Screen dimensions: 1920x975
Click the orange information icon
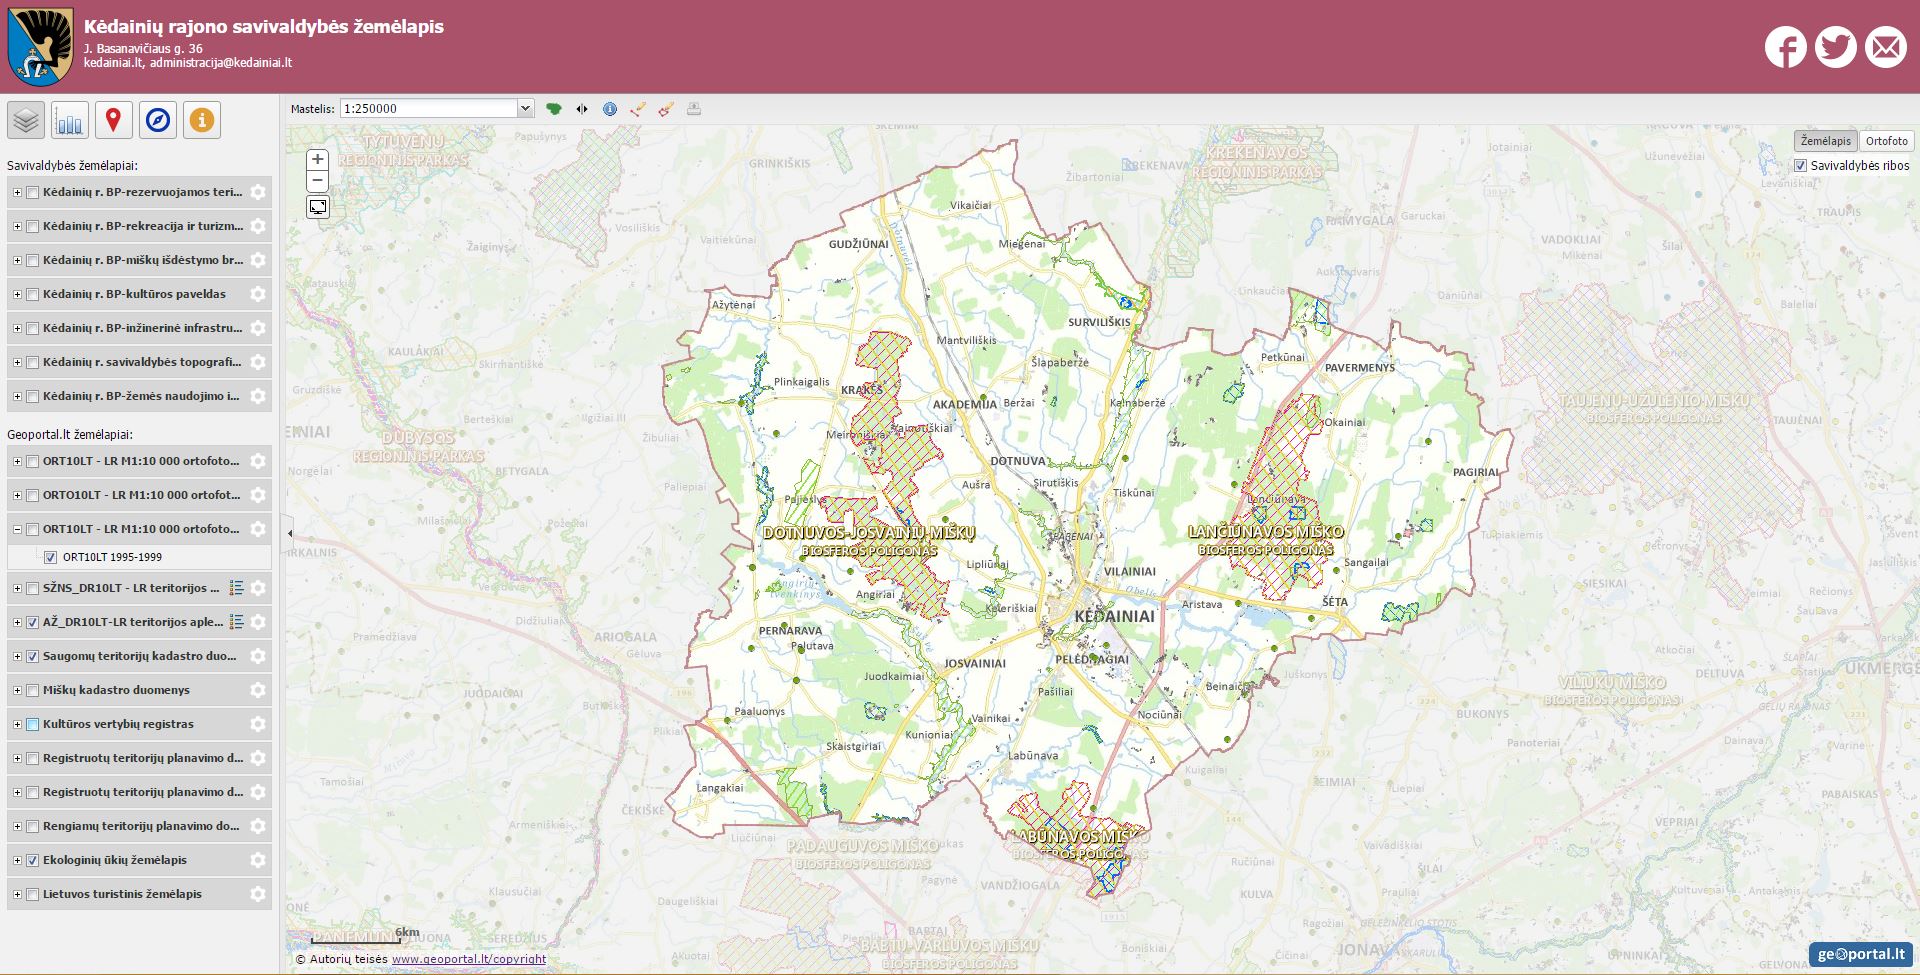click(202, 121)
